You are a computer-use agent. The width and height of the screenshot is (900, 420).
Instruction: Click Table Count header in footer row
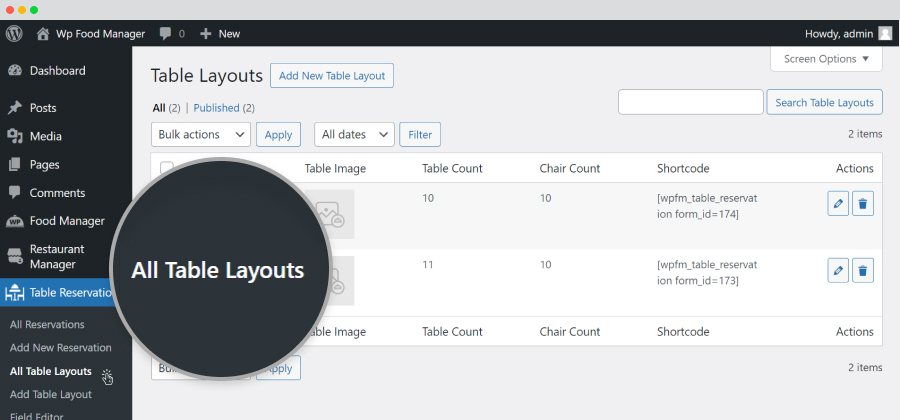(x=452, y=332)
